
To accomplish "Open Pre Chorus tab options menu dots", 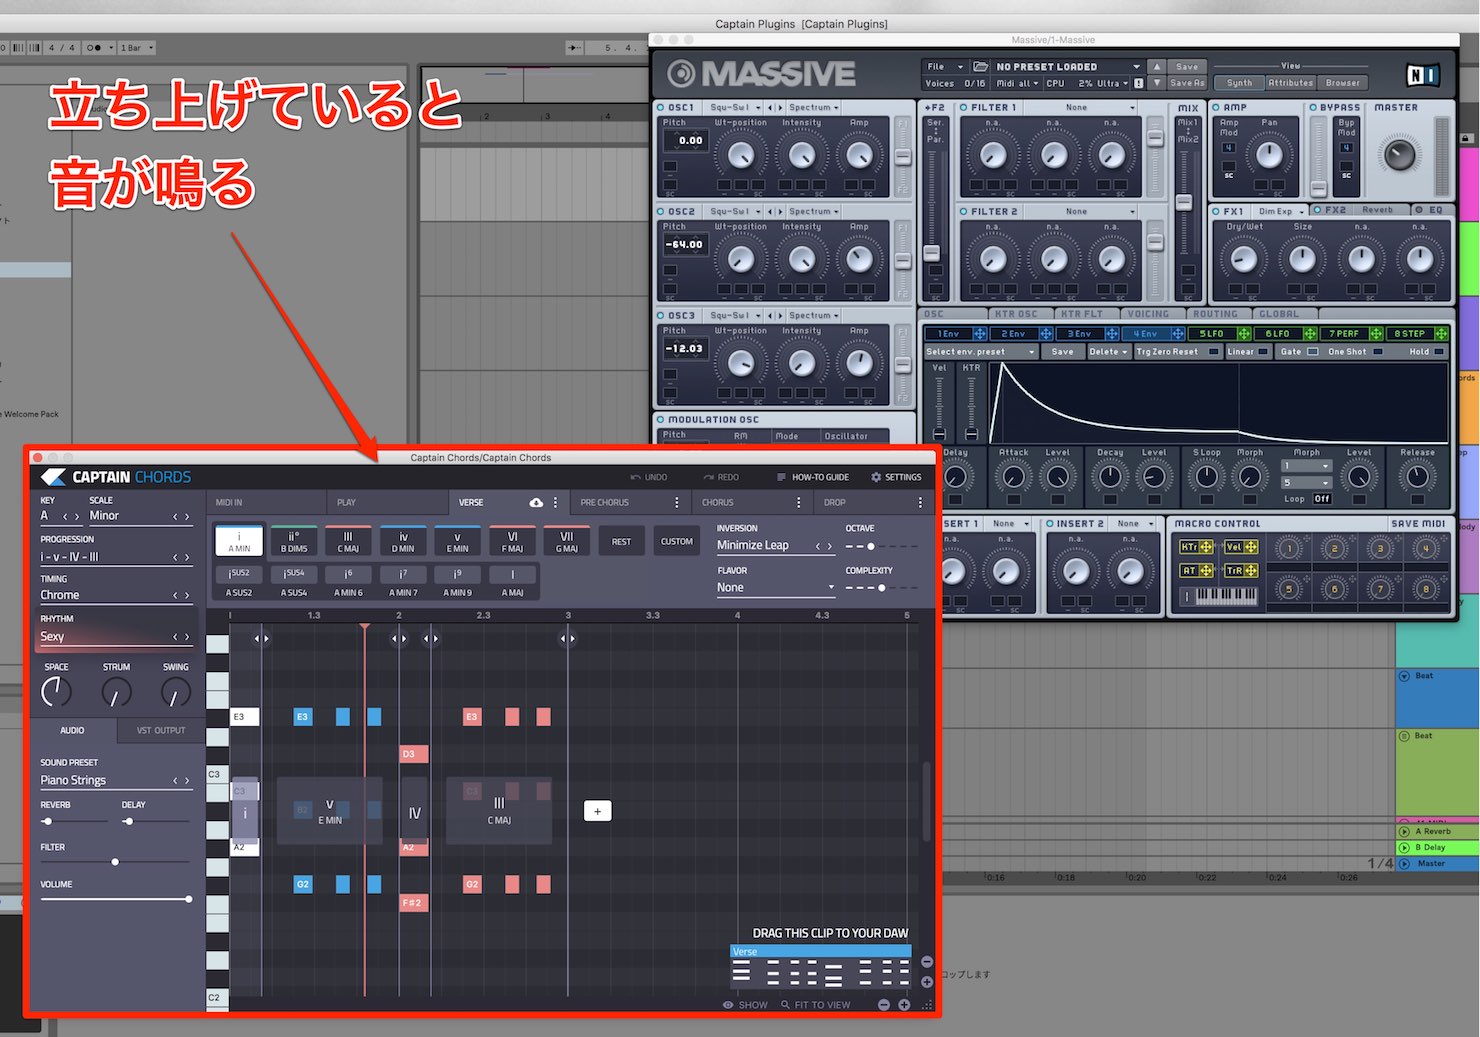I will point(677,502).
